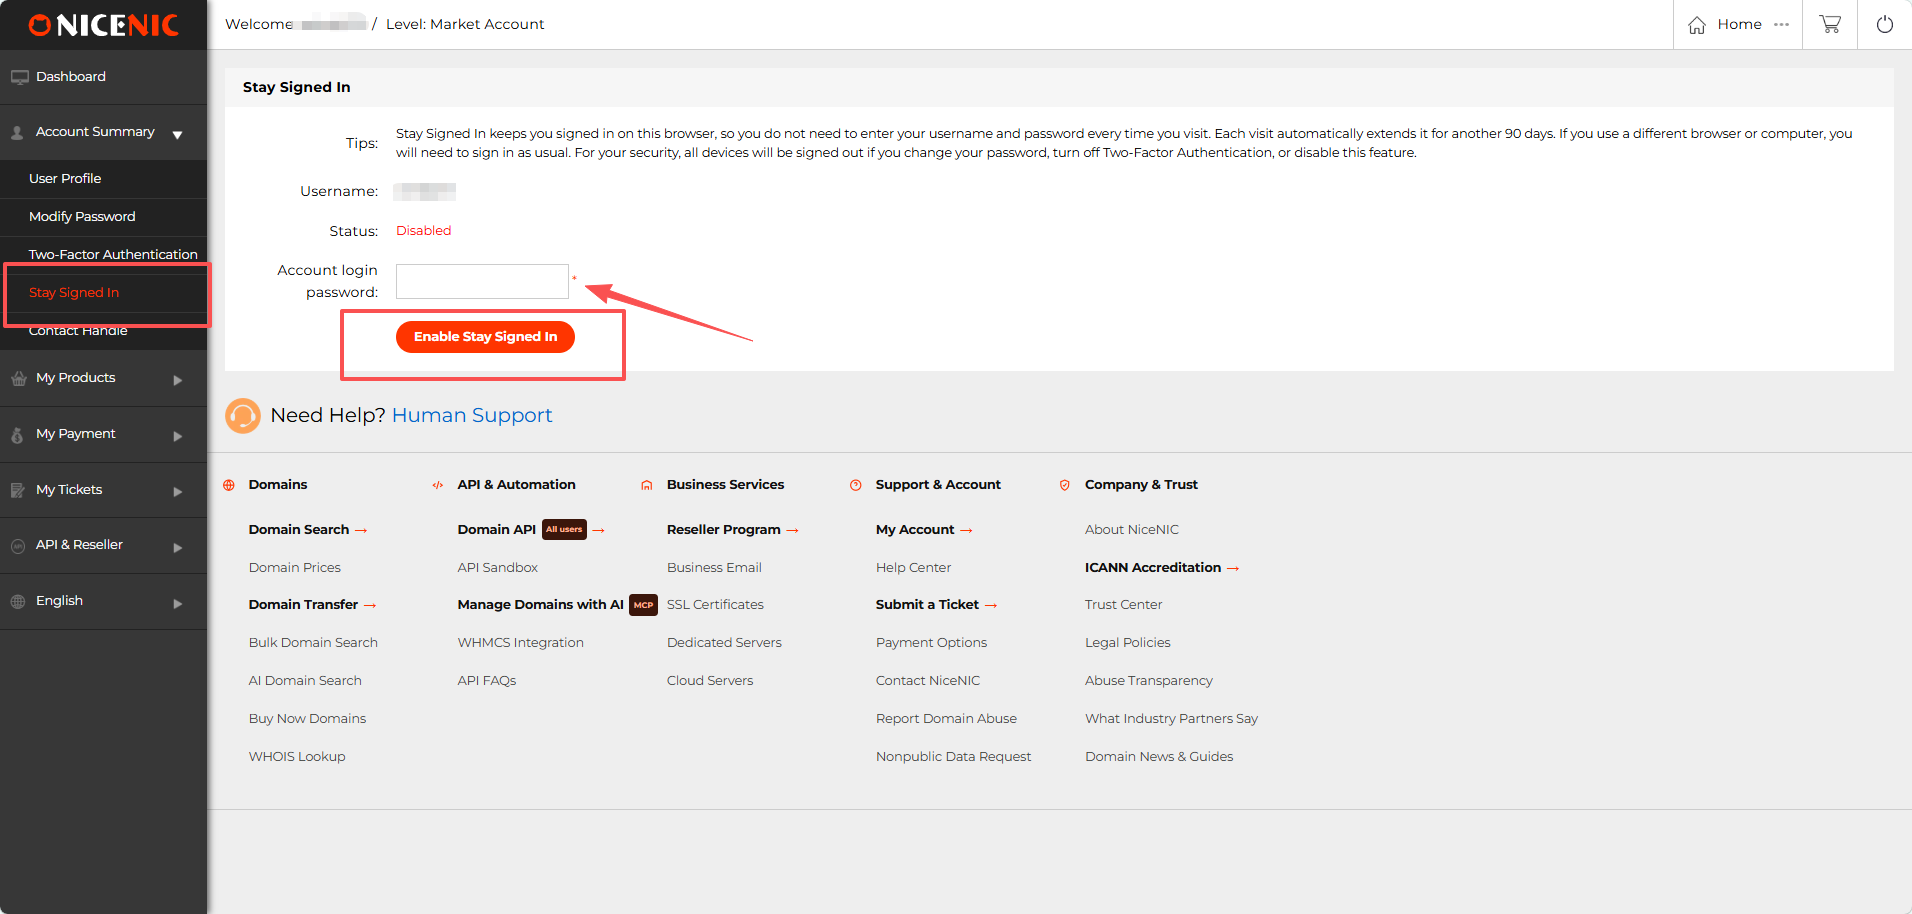The height and width of the screenshot is (914, 1912).
Task: Open Submit a Ticket link
Action: click(936, 605)
